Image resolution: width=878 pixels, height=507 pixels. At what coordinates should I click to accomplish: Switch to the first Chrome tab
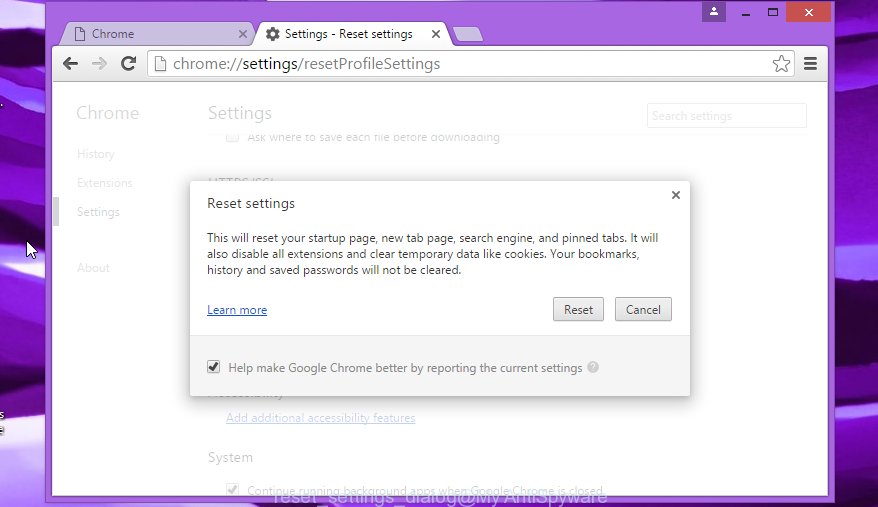pyautogui.click(x=150, y=34)
